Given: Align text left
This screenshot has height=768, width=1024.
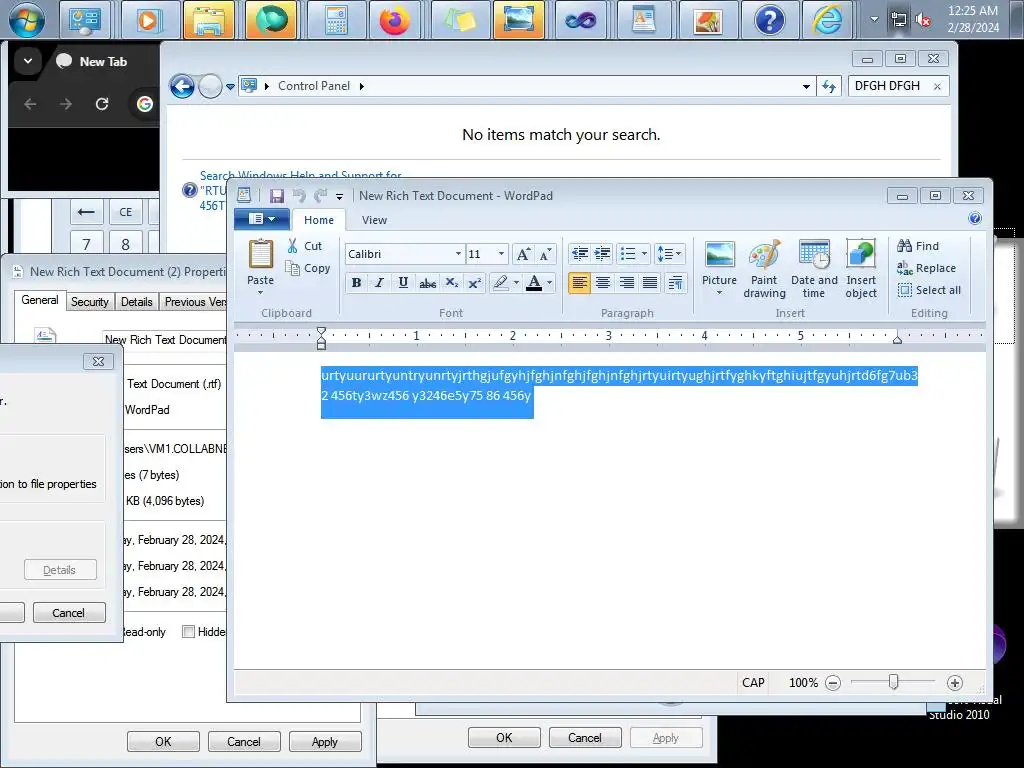Looking at the screenshot, I should pyautogui.click(x=579, y=283).
